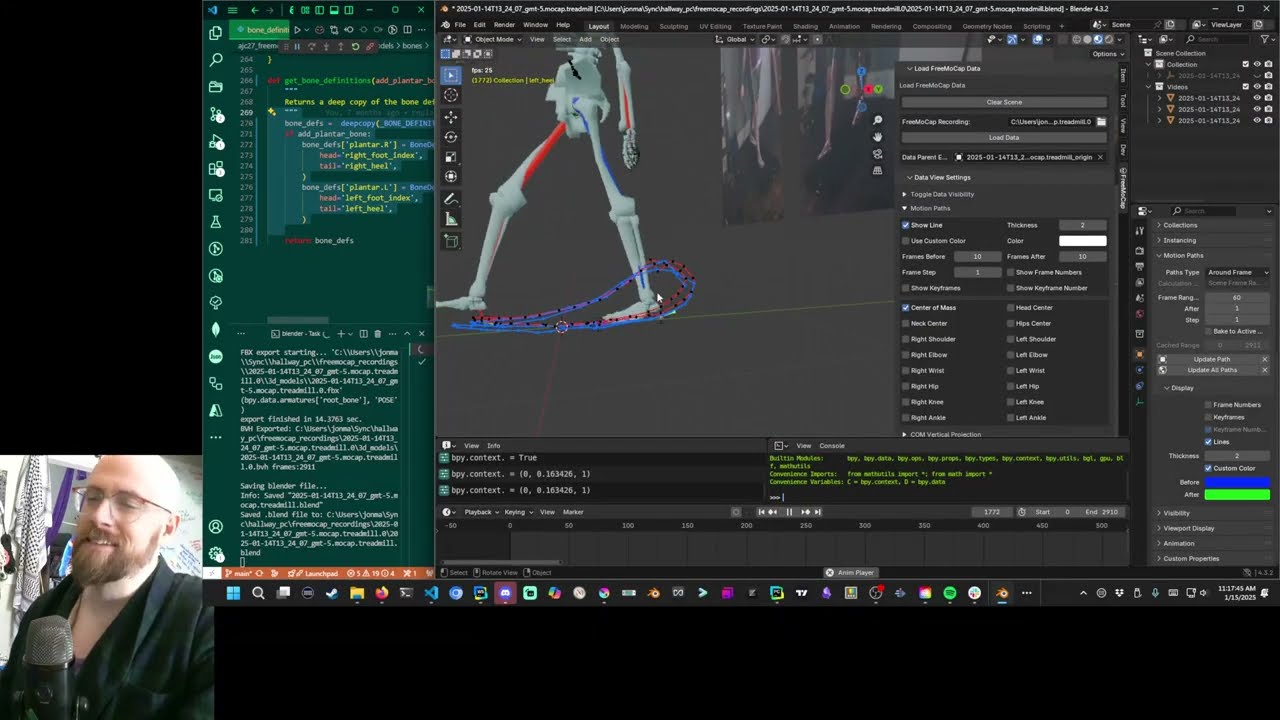Open the Blender File menu
1280x720 pixels.
[x=460, y=25]
